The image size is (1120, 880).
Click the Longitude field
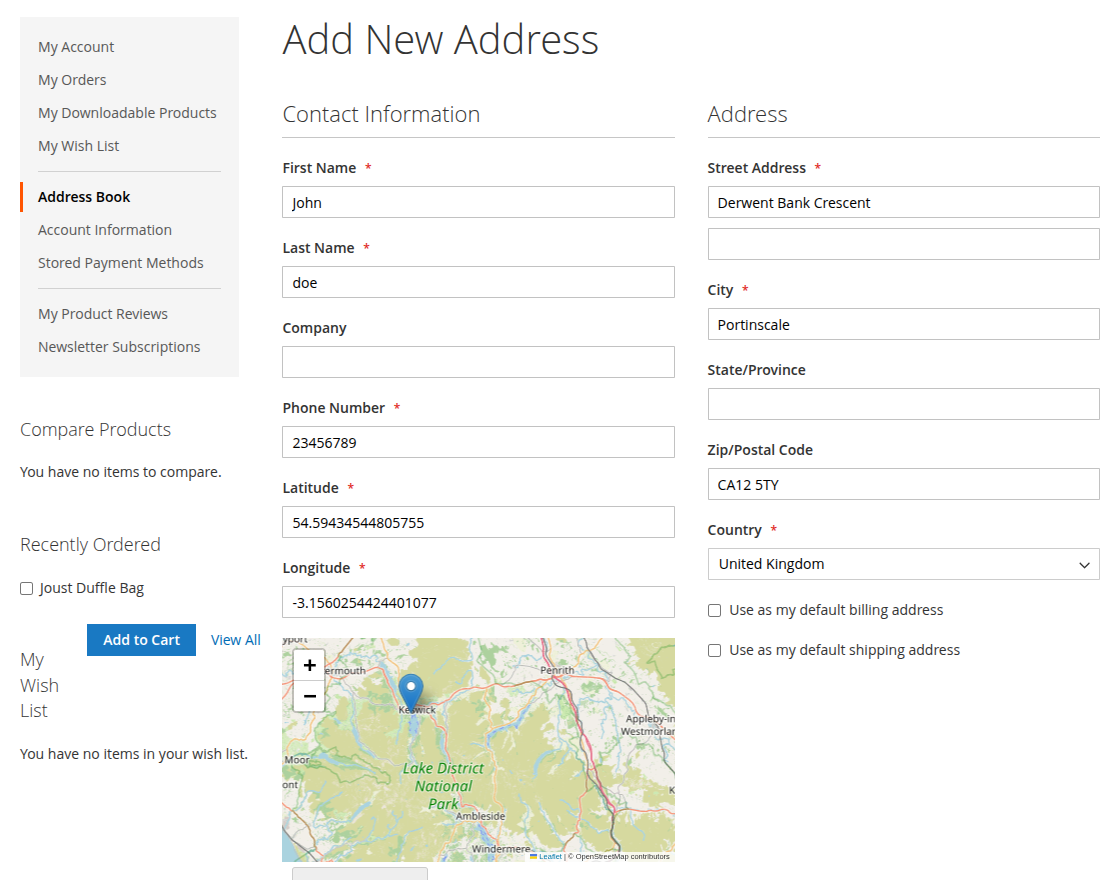479,602
